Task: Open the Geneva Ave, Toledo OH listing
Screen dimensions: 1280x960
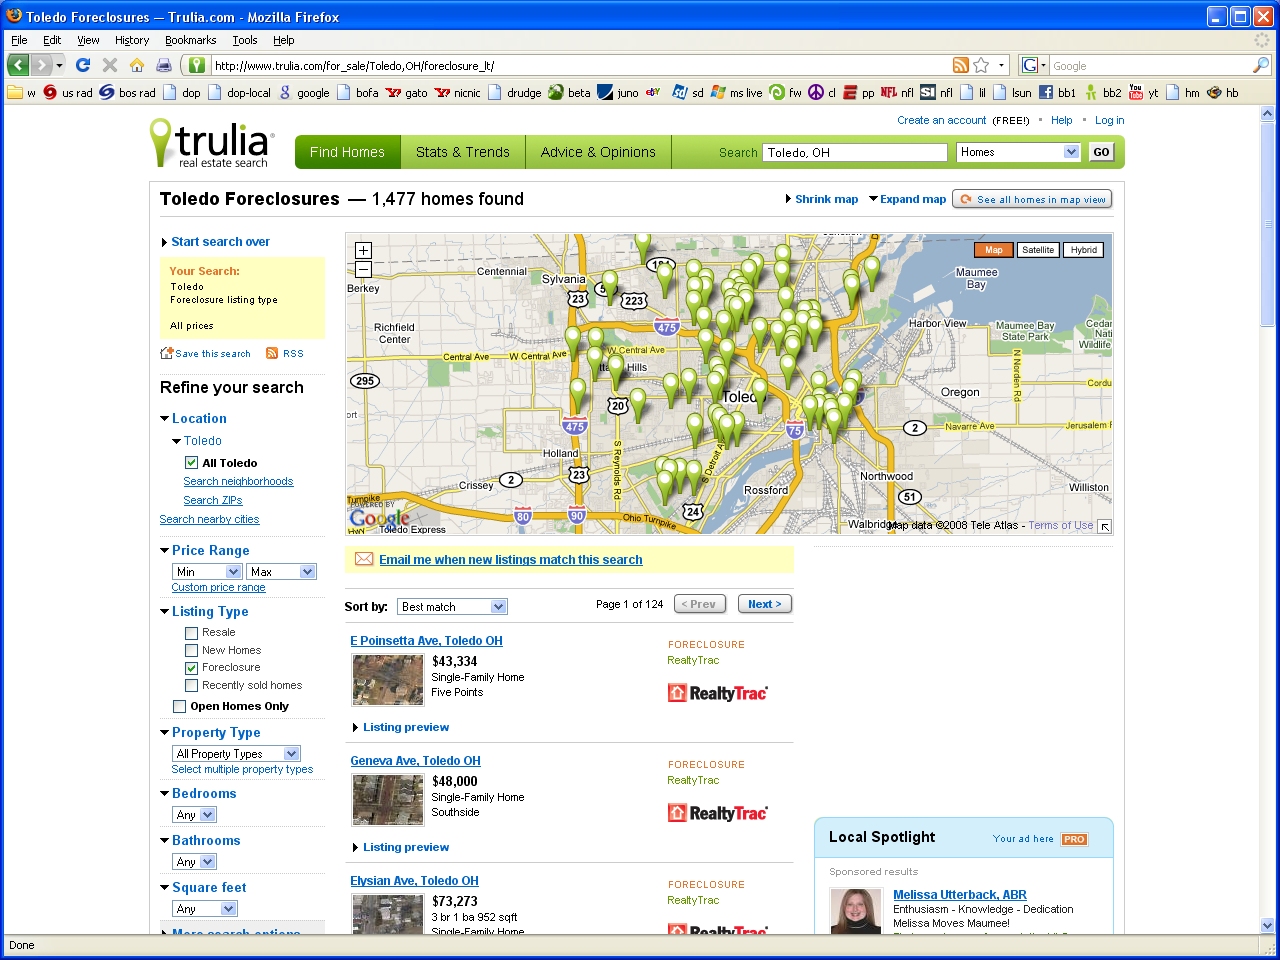Action: [415, 761]
